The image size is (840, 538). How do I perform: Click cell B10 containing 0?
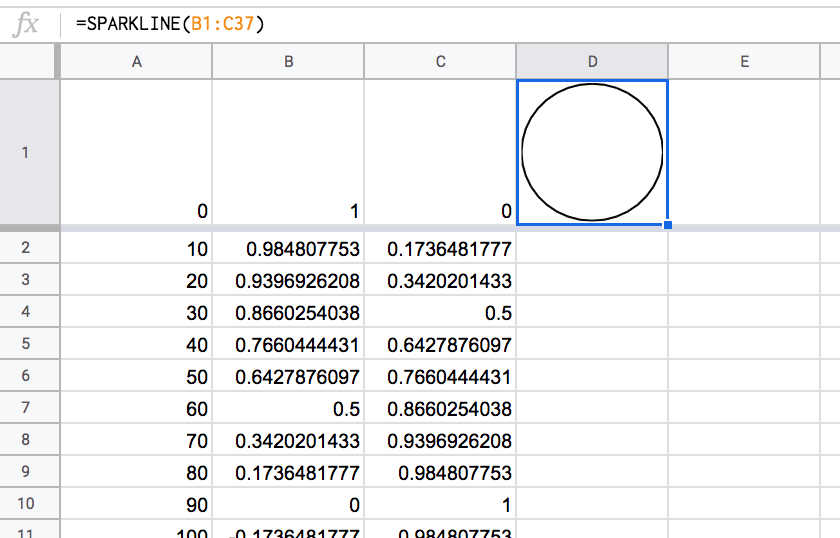[x=288, y=503]
